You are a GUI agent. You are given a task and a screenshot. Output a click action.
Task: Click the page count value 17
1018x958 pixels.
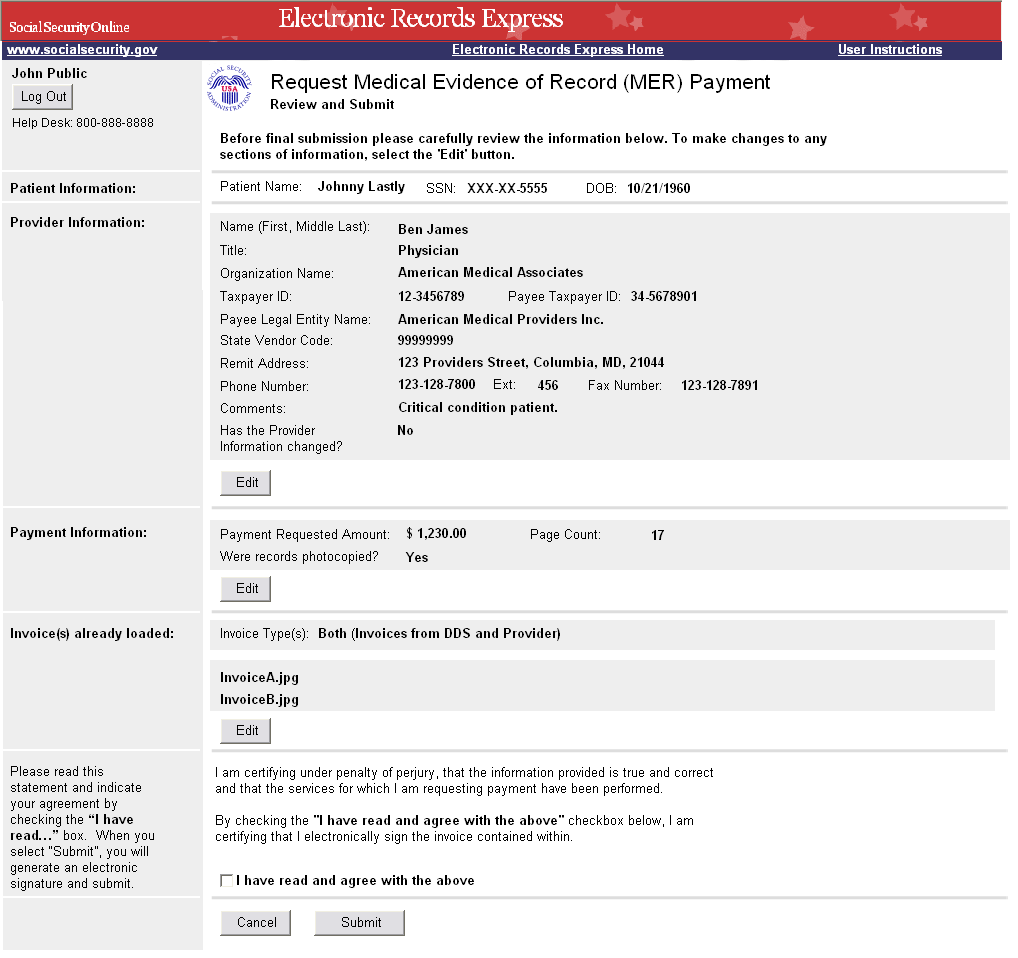click(657, 535)
